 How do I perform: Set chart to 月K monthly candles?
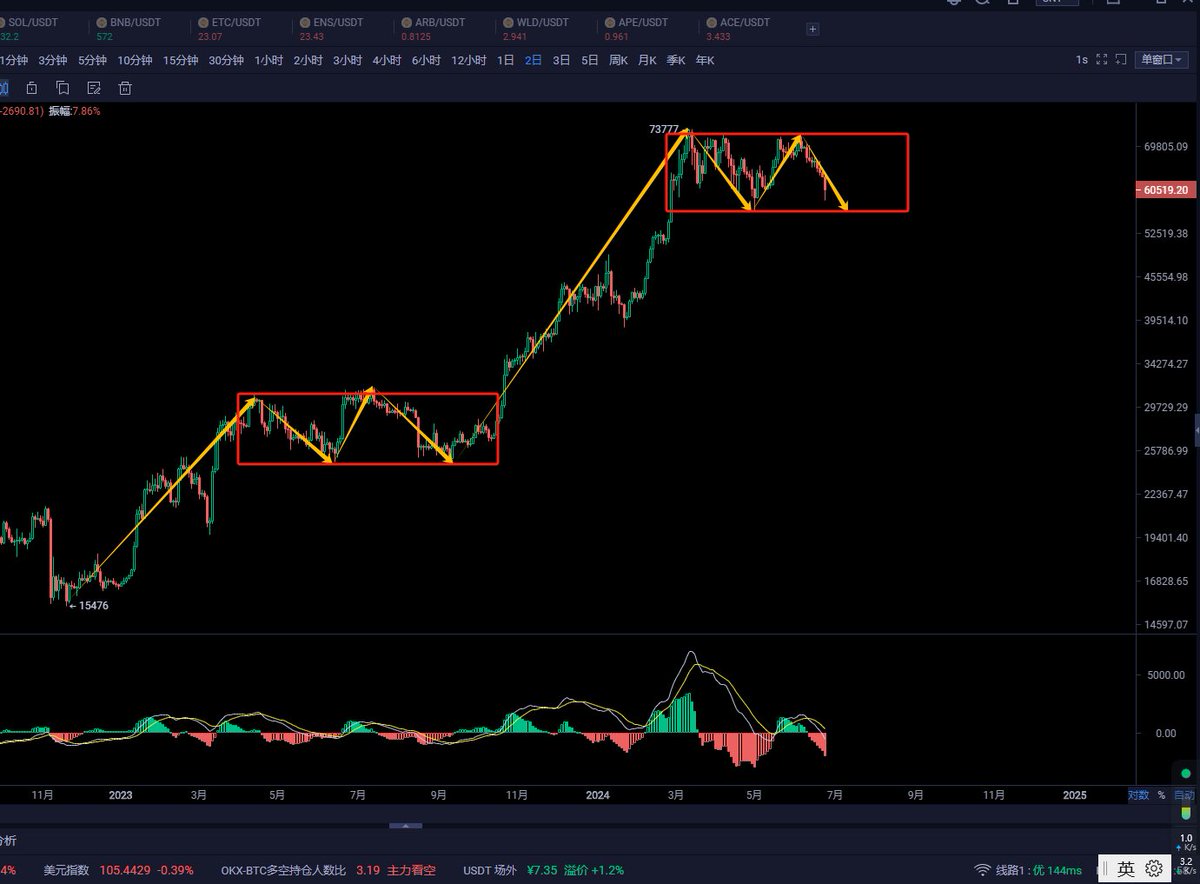(647, 60)
